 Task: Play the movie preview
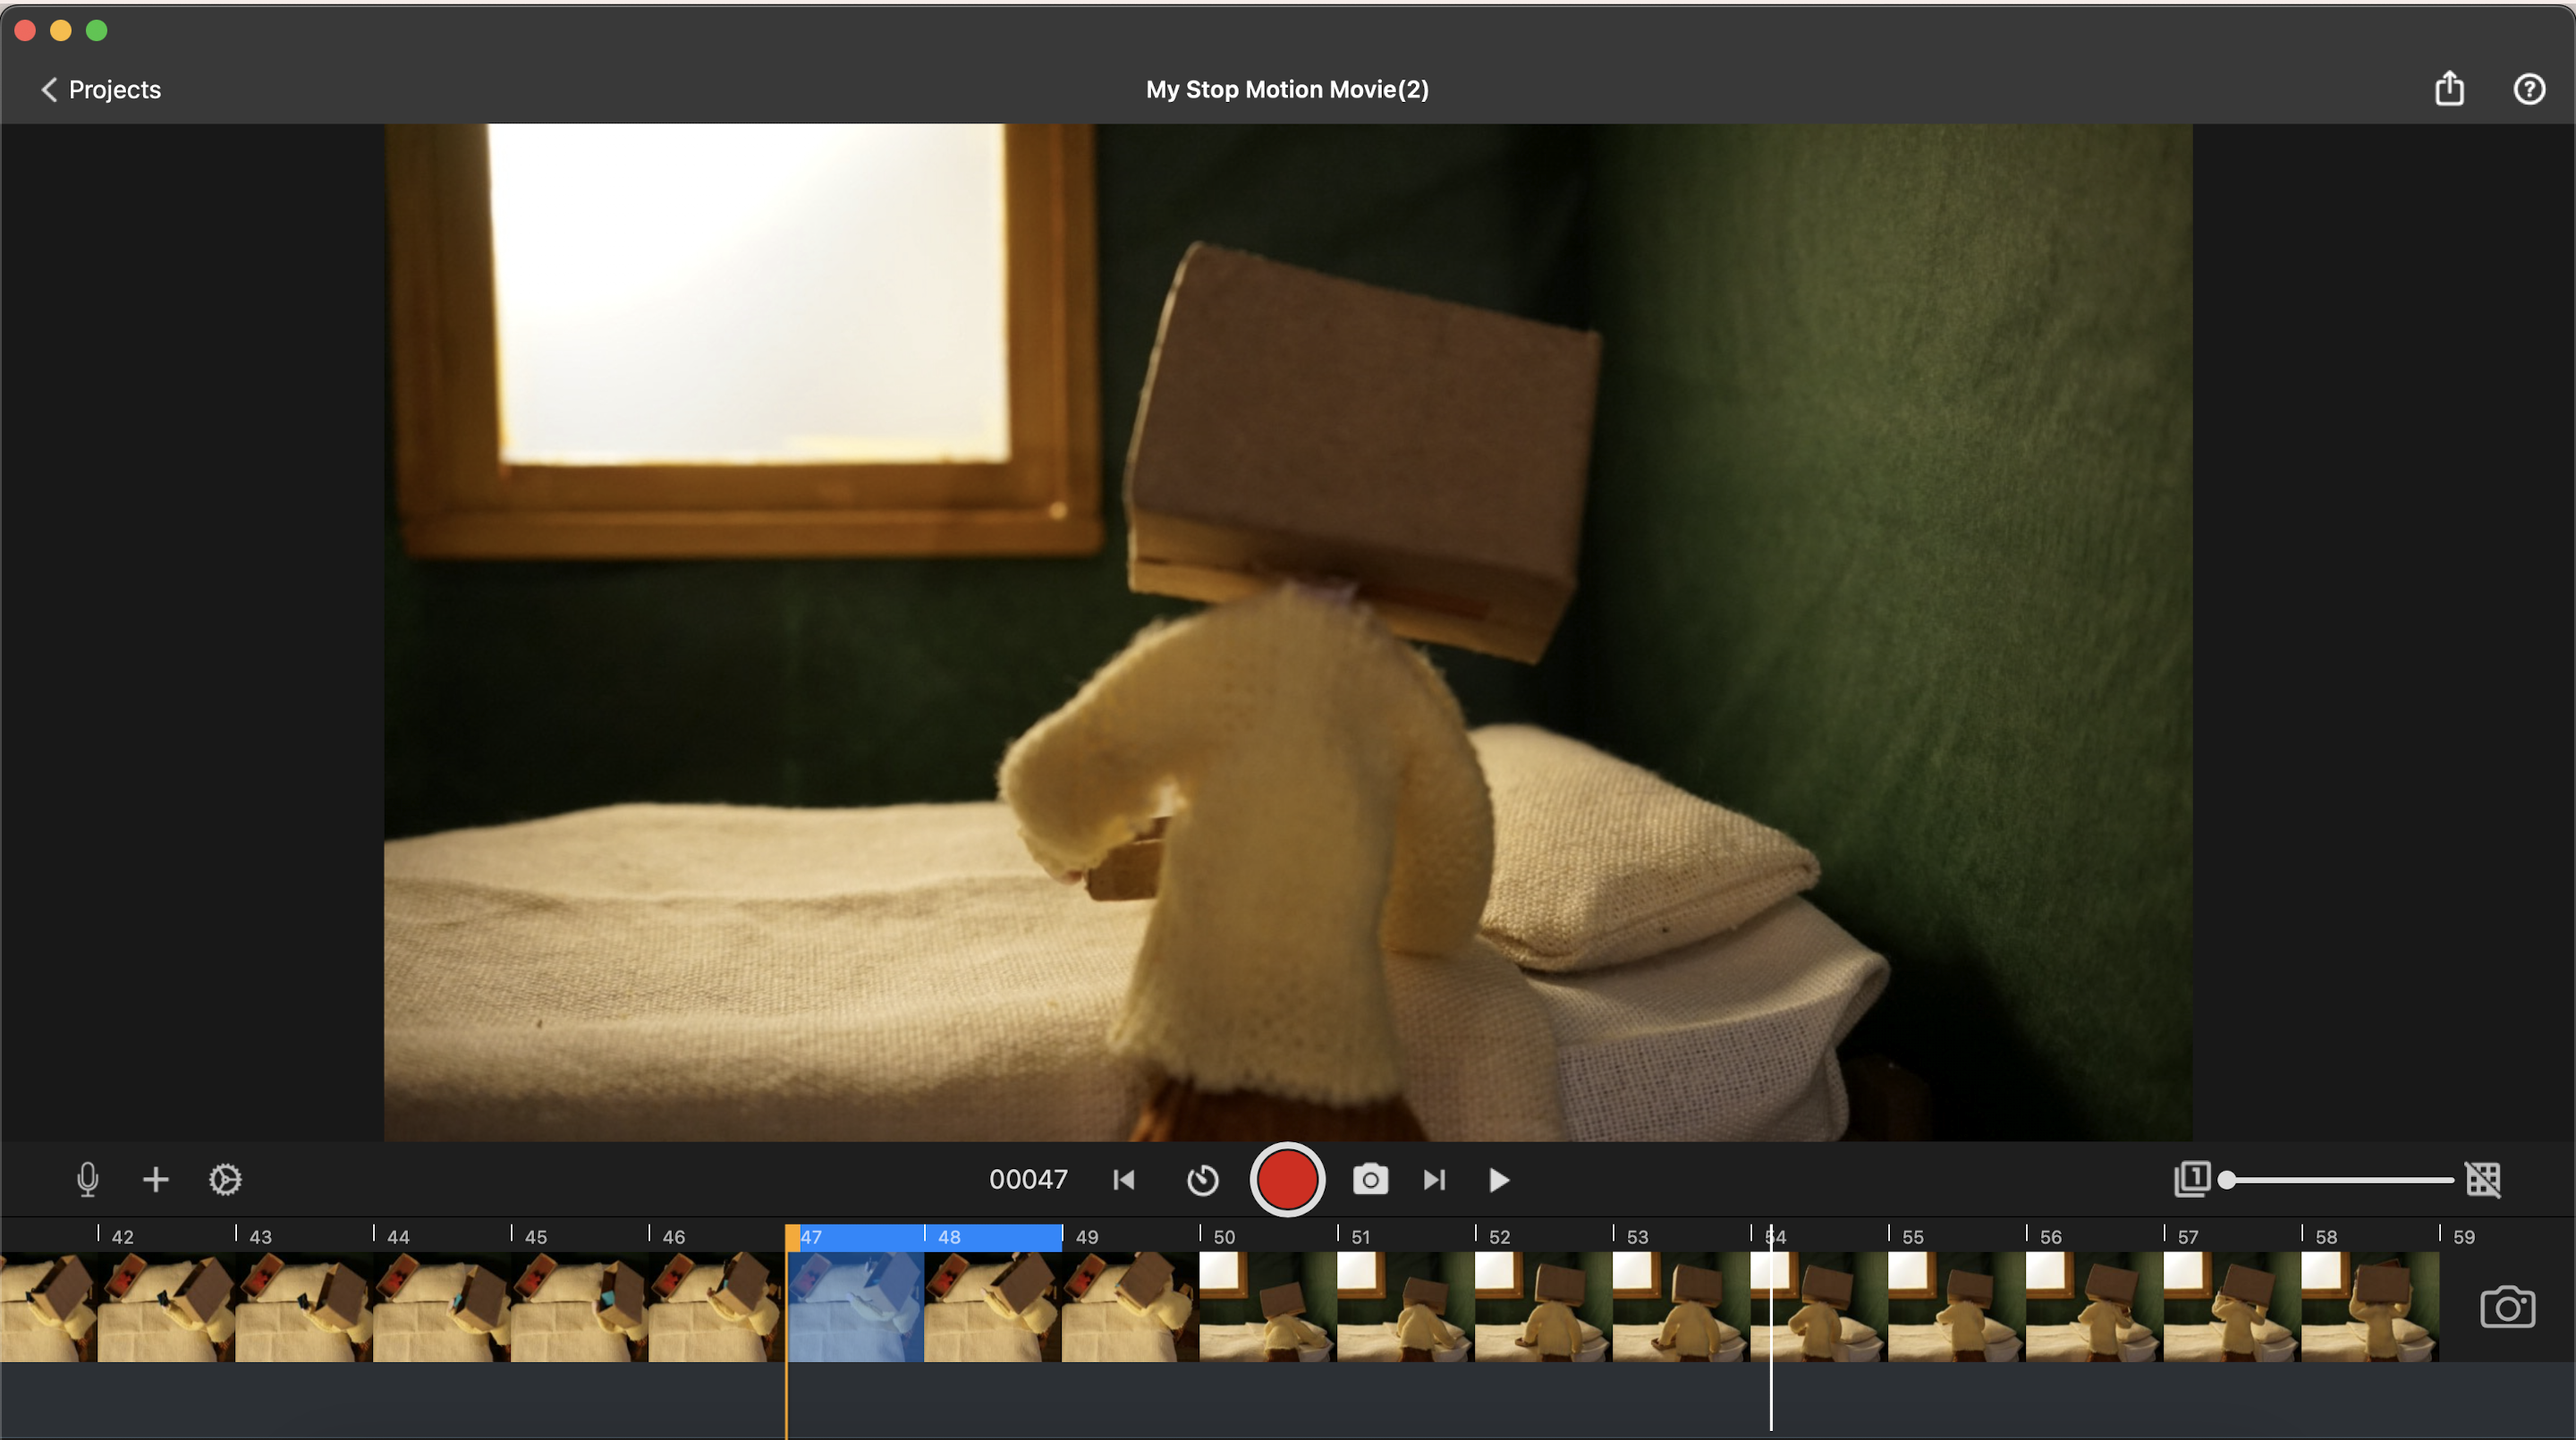1498,1180
